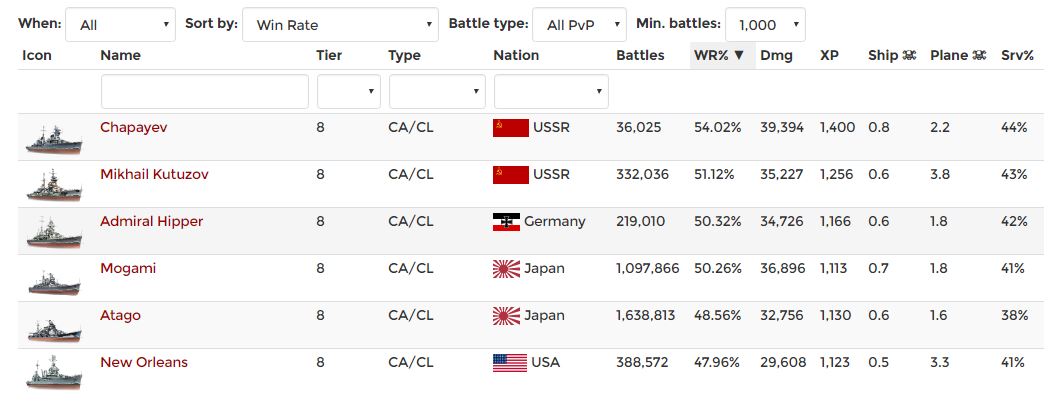Click the Mikhail Kutuzov ship icon
Viewport: 1048px width, 411px height.
pyautogui.click(x=46, y=186)
